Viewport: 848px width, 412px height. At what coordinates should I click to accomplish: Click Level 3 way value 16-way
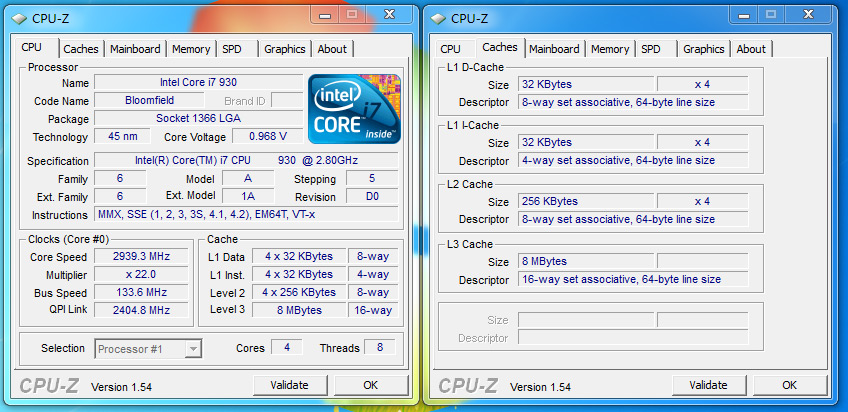pyautogui.click(x=373, y=310)
